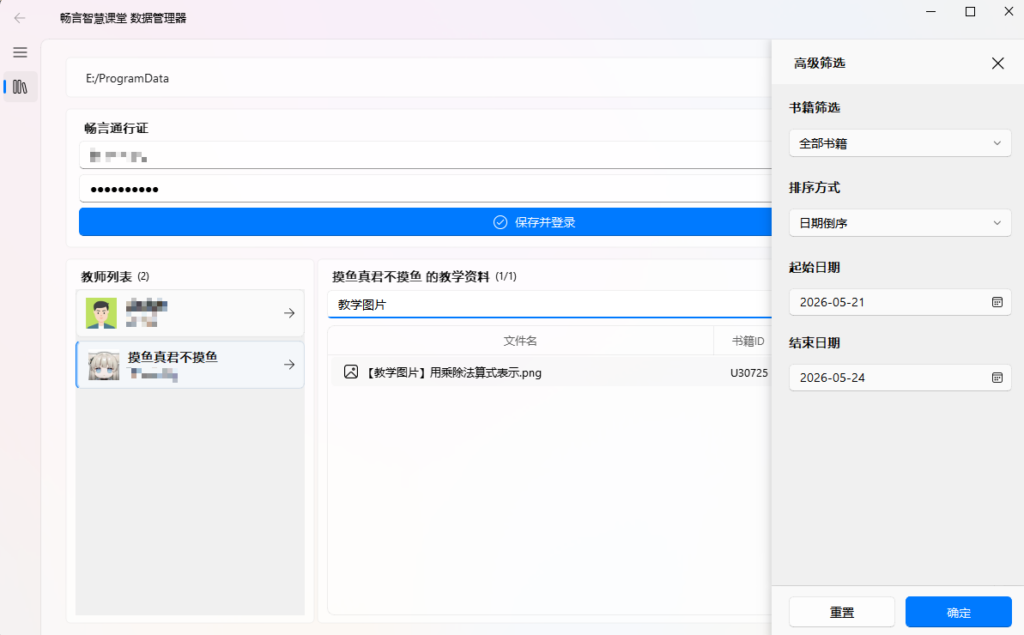Open calendar picker for 起始日期
Image resolution: width=1024 pixels, height=635 pixels.
point(997,302)
